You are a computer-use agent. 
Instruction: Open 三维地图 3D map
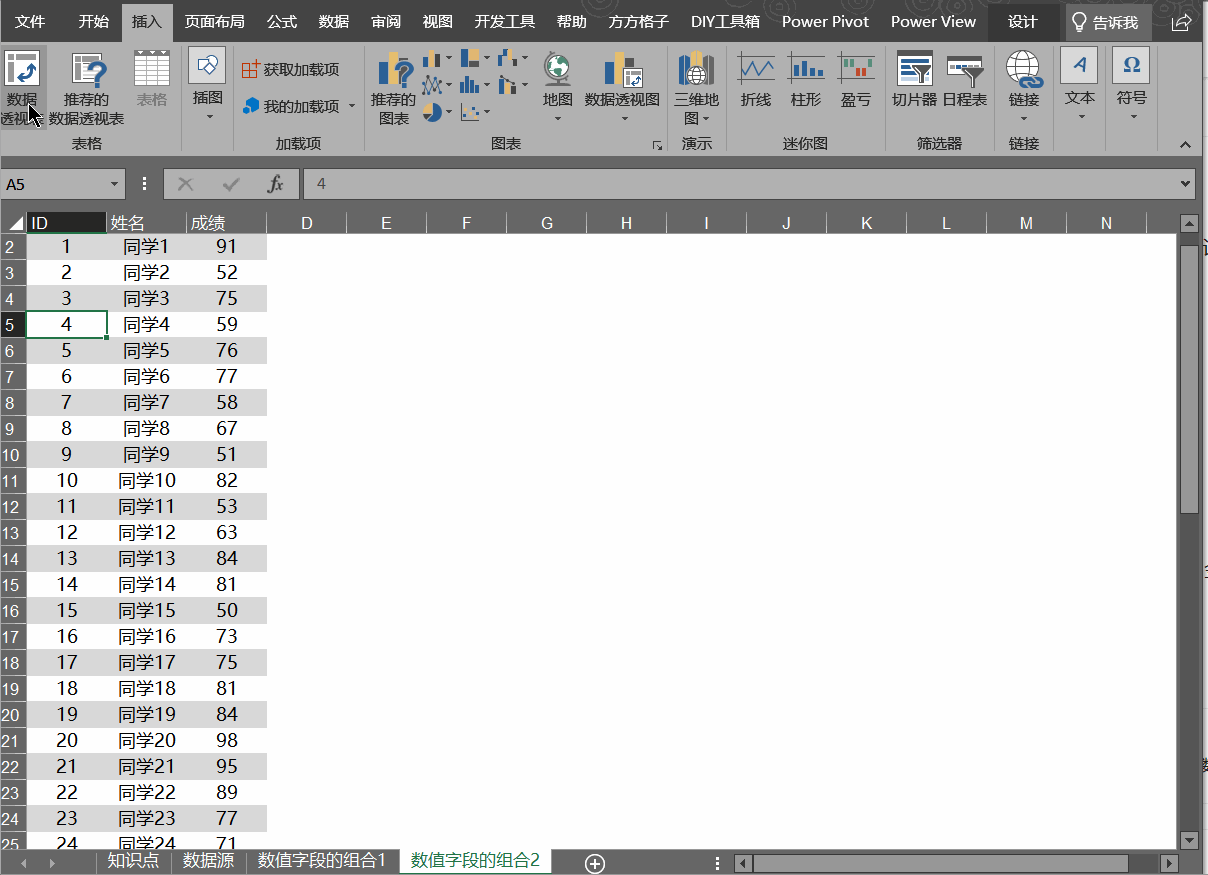pyautogui.click(x=696, y=88)
